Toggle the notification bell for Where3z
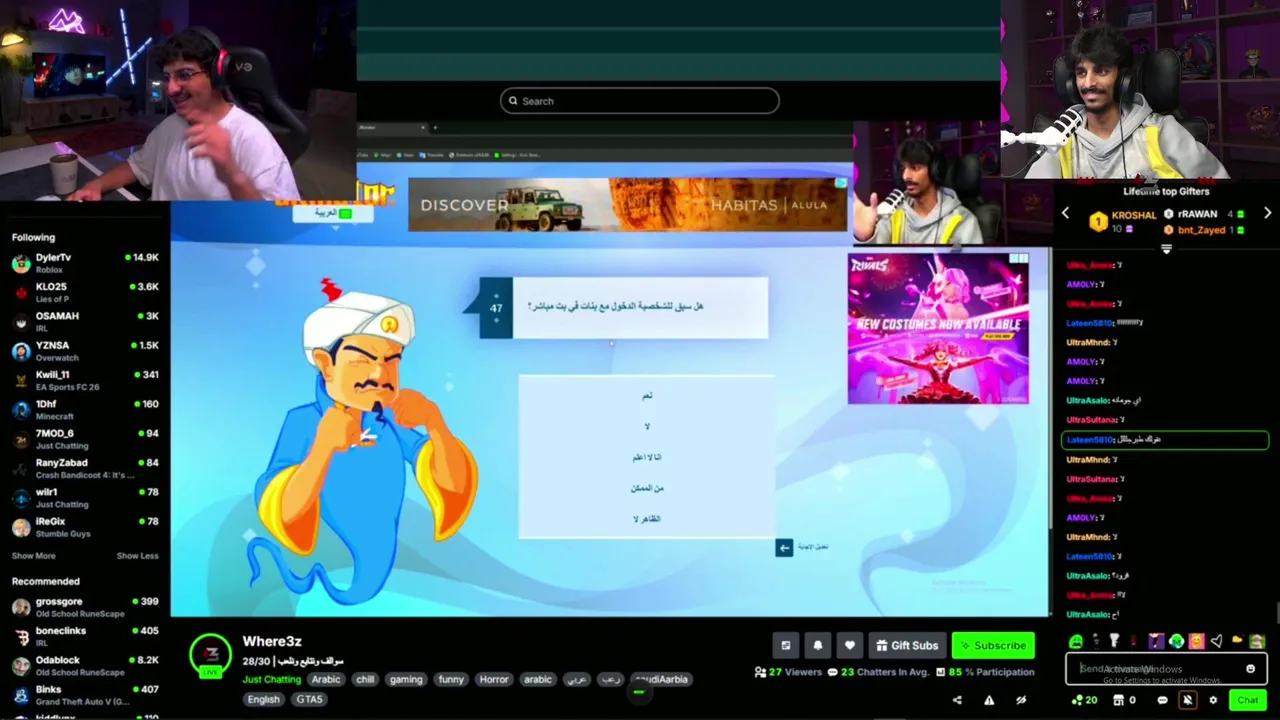Viewport: 1280px width, 720px height. click(818, 646)
